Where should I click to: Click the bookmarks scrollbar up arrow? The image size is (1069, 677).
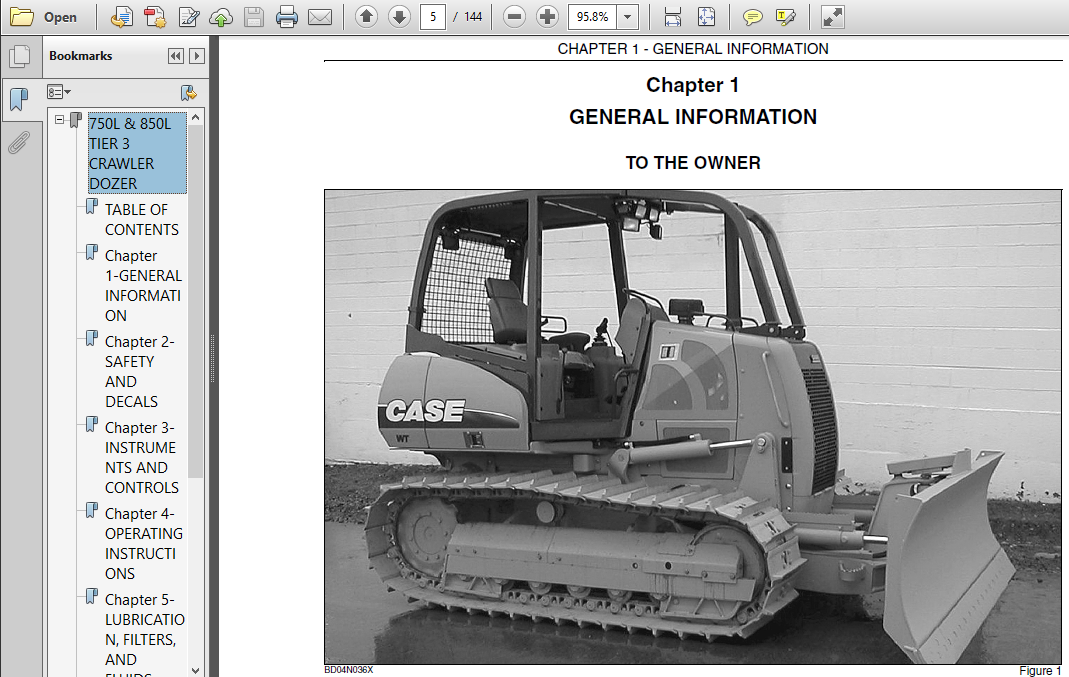[x=196, y=117]
